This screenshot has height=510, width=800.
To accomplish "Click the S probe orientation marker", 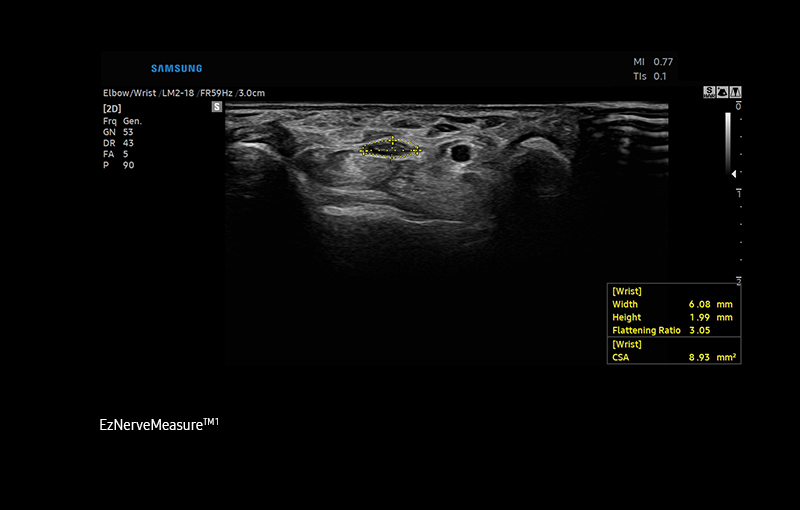I will click(217, 106).
